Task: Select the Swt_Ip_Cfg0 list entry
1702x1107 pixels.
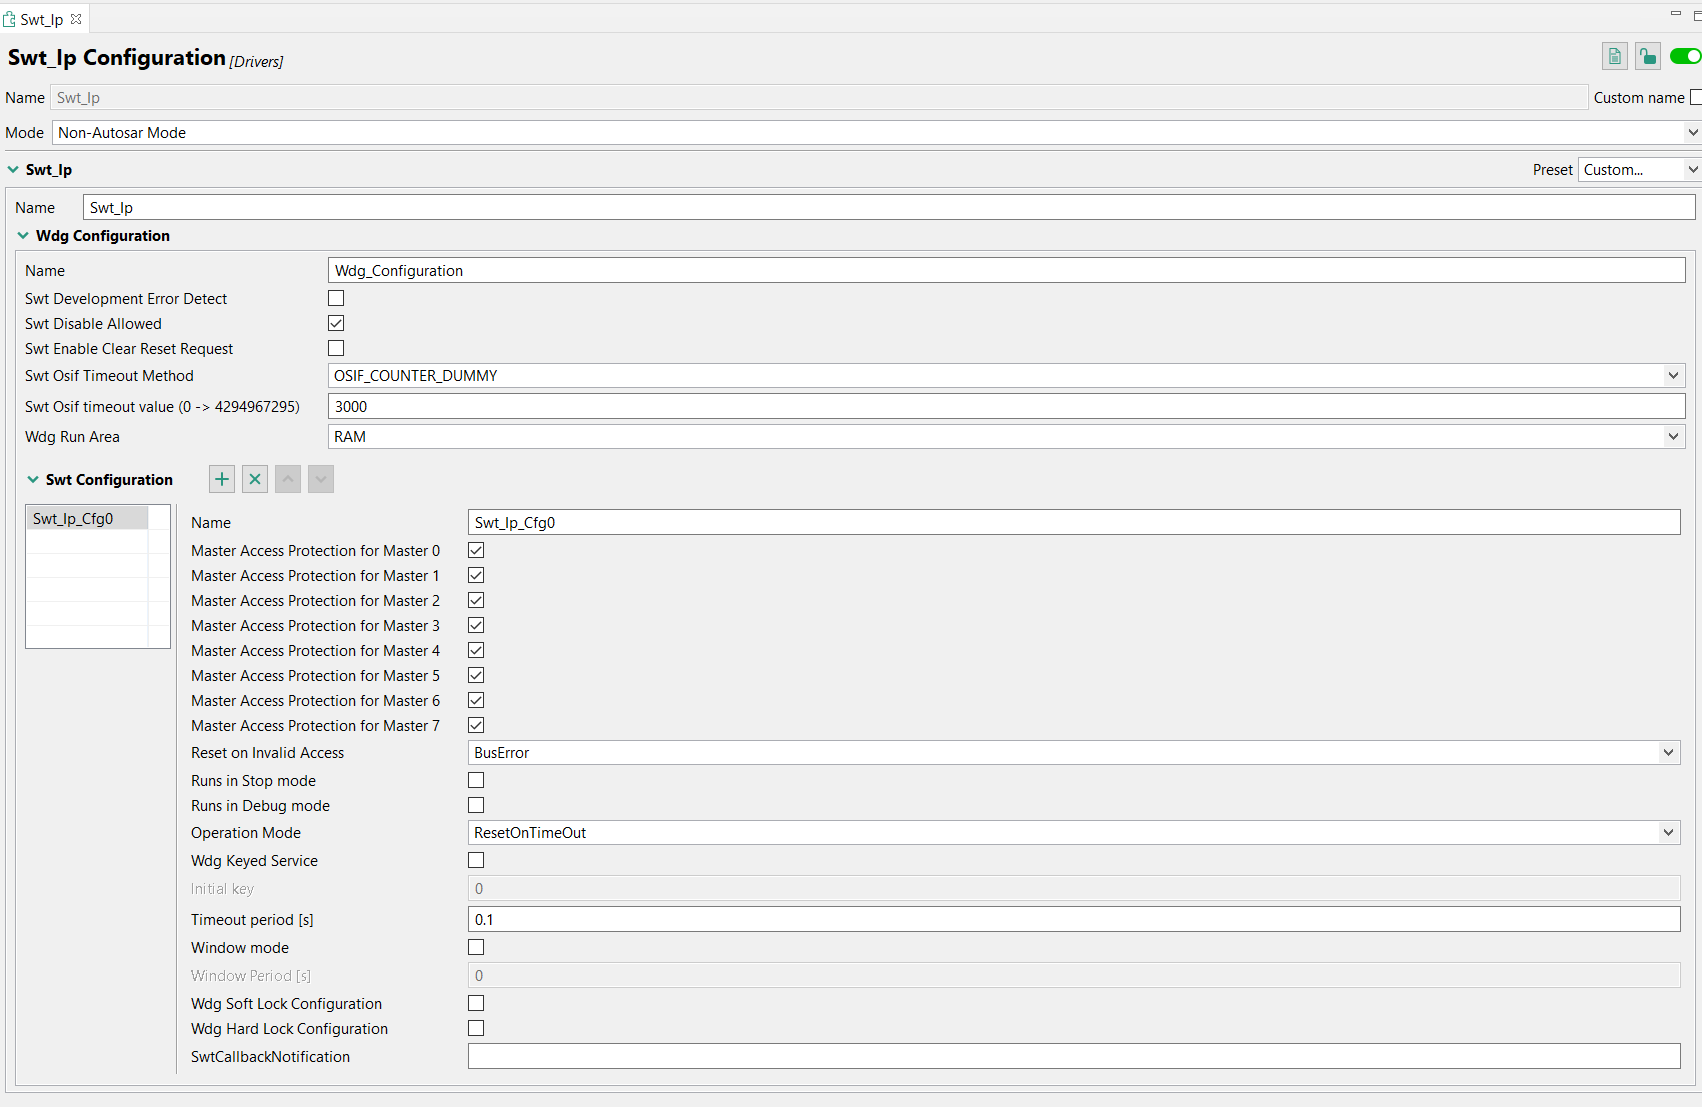Action: [73, 518]
